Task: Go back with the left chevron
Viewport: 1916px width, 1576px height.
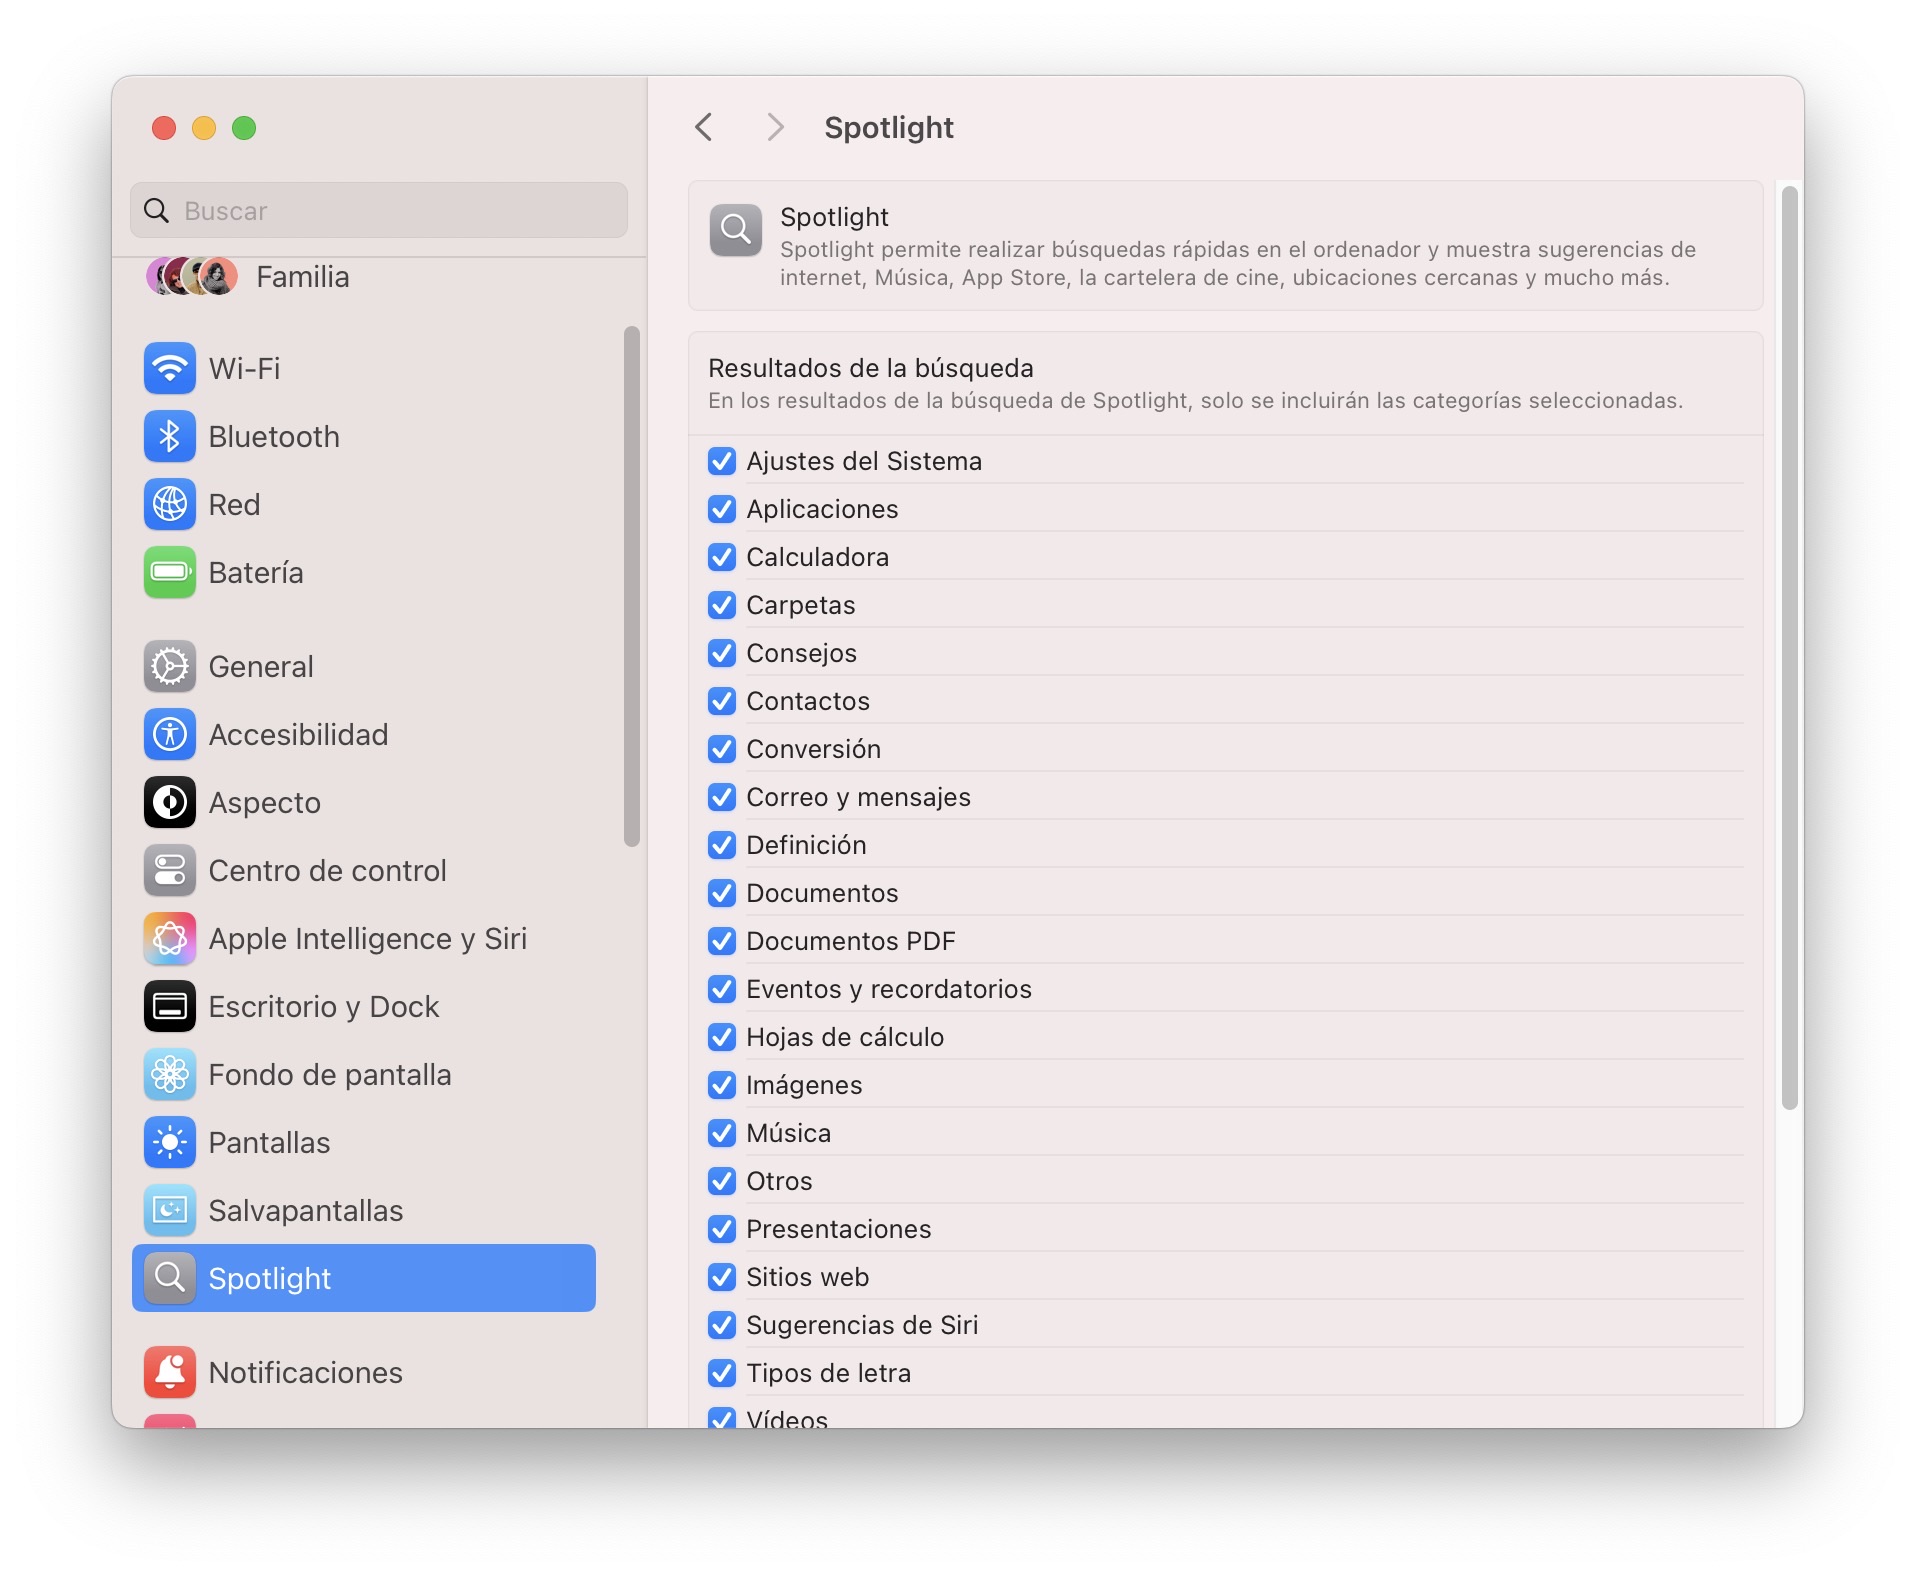Action: coord(704,127)
